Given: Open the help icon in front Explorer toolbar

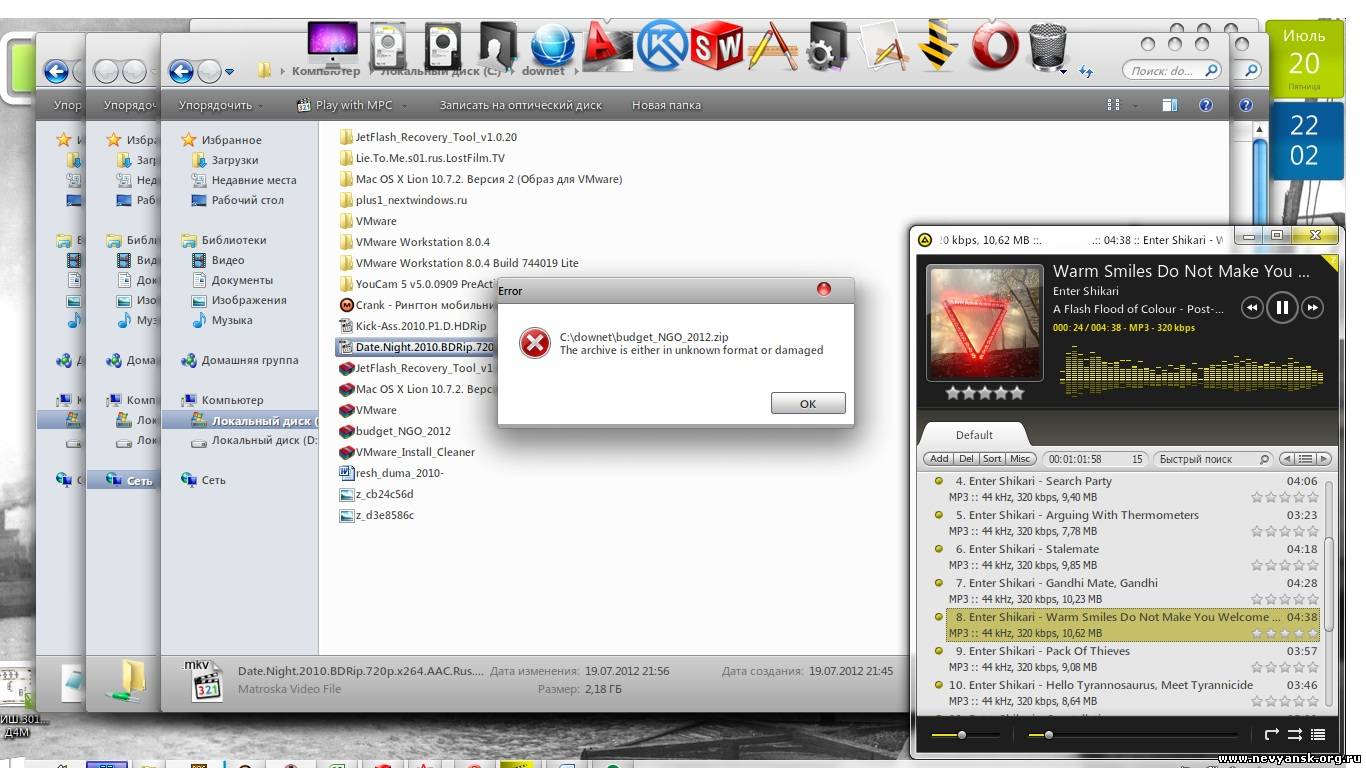Looking at the screenshot, I should click(x=1206, y=105).
